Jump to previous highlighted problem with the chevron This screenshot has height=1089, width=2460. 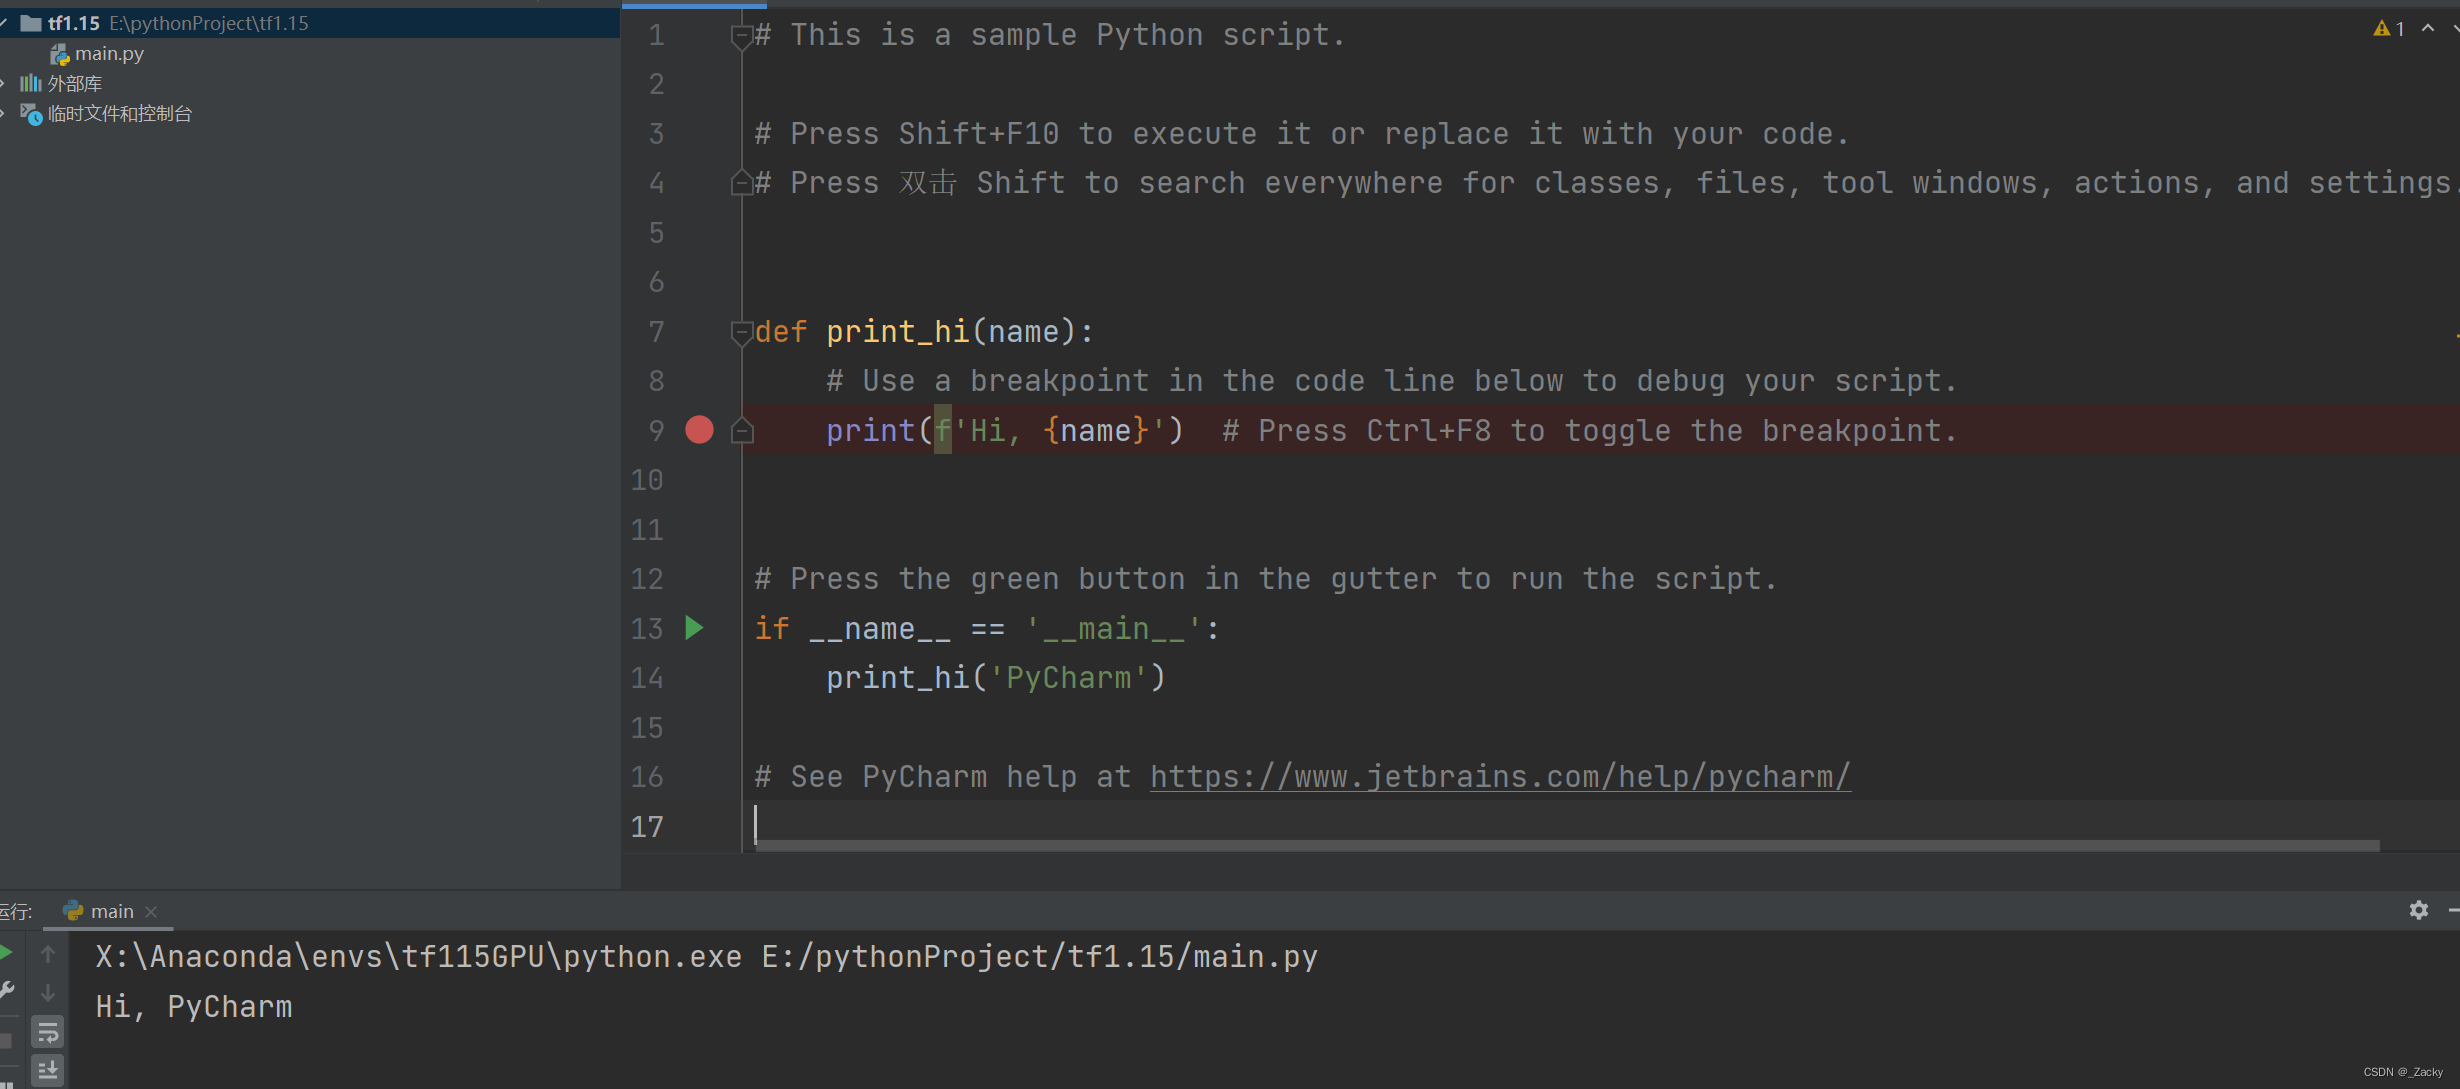point(2428,29)
